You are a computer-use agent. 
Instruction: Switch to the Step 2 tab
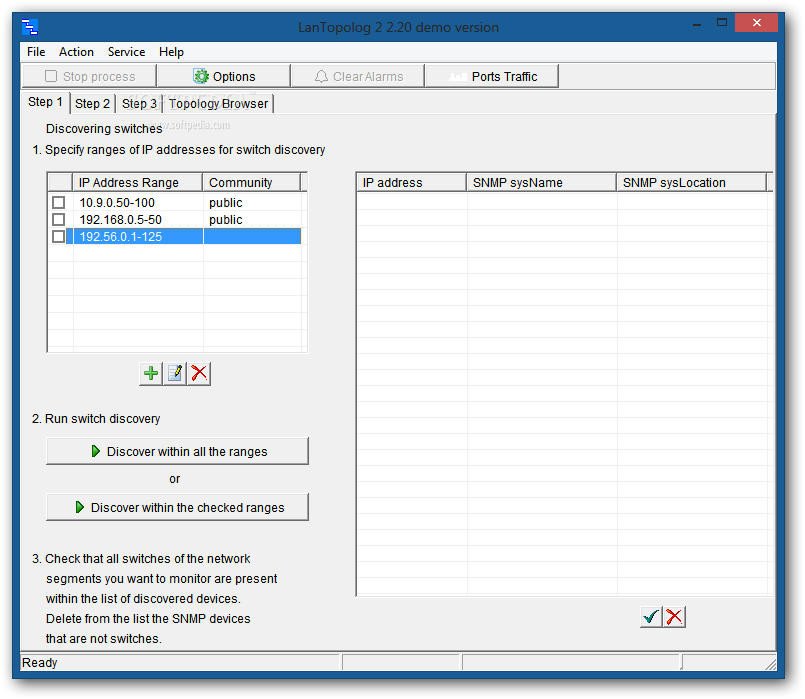92,104
